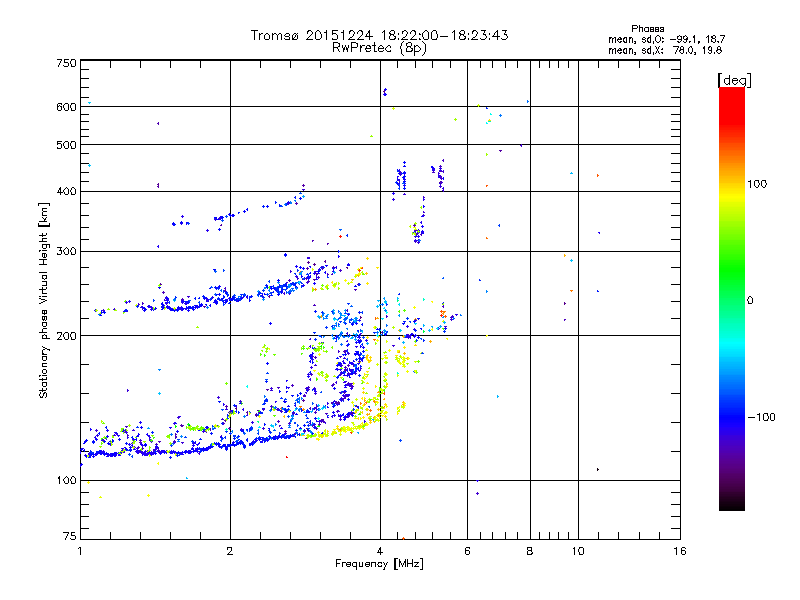Viewport: 800px width, 600px height.
Task: Click the x-axis tick label '16'
Action: pyautogui.click(x=680, y=551)
